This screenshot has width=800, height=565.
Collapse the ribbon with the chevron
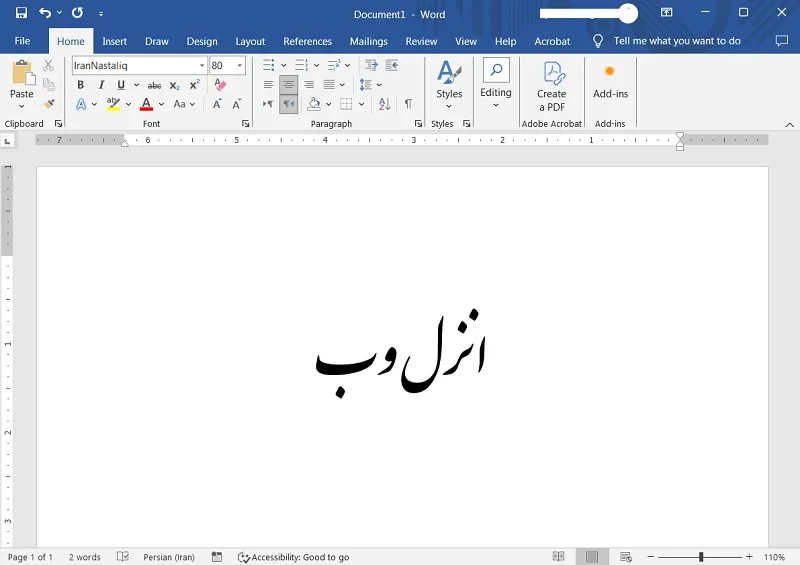(x=789, y=125)
